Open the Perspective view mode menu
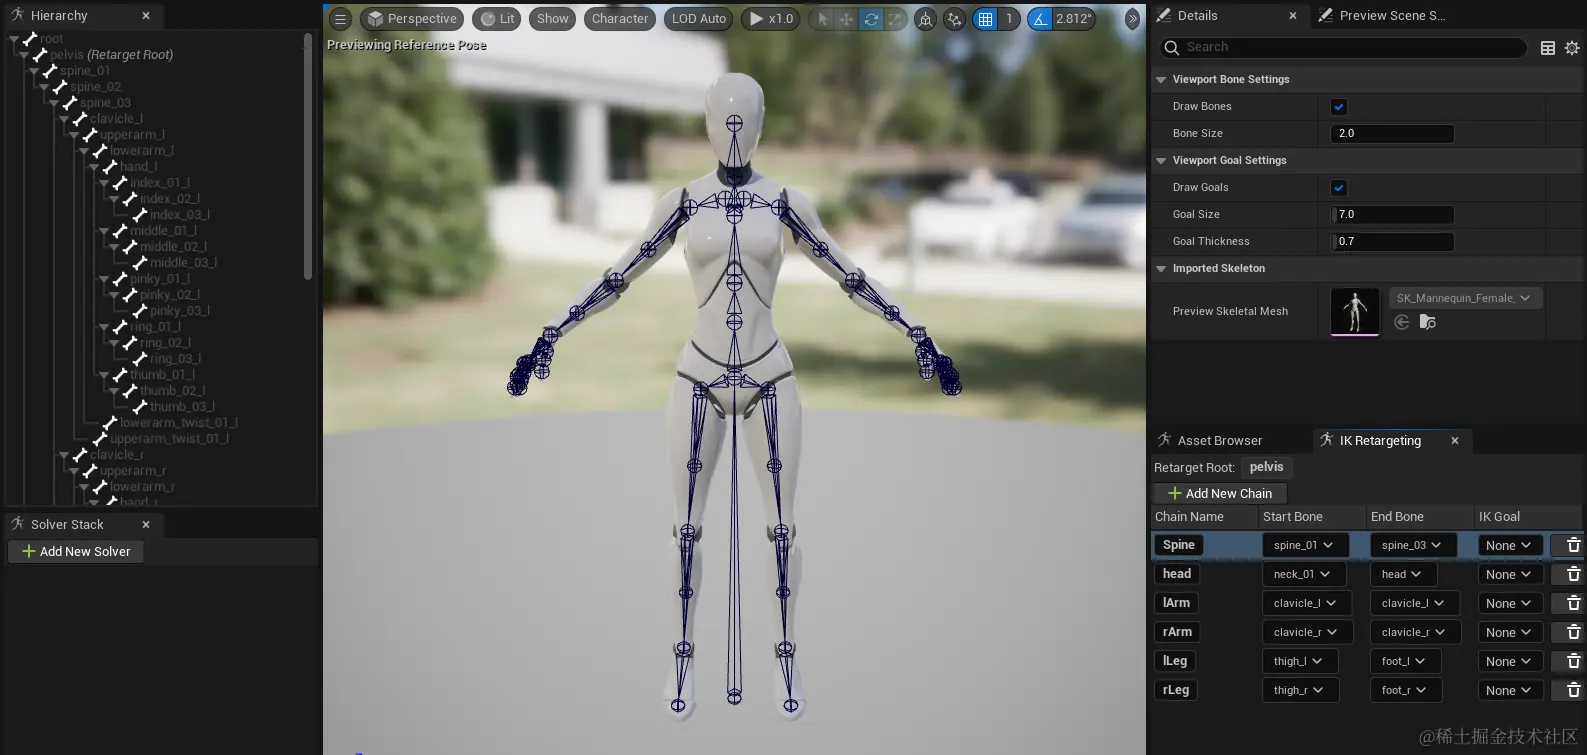The width and height of the screenshot is (1587, 755). click(x=411, y=19)
